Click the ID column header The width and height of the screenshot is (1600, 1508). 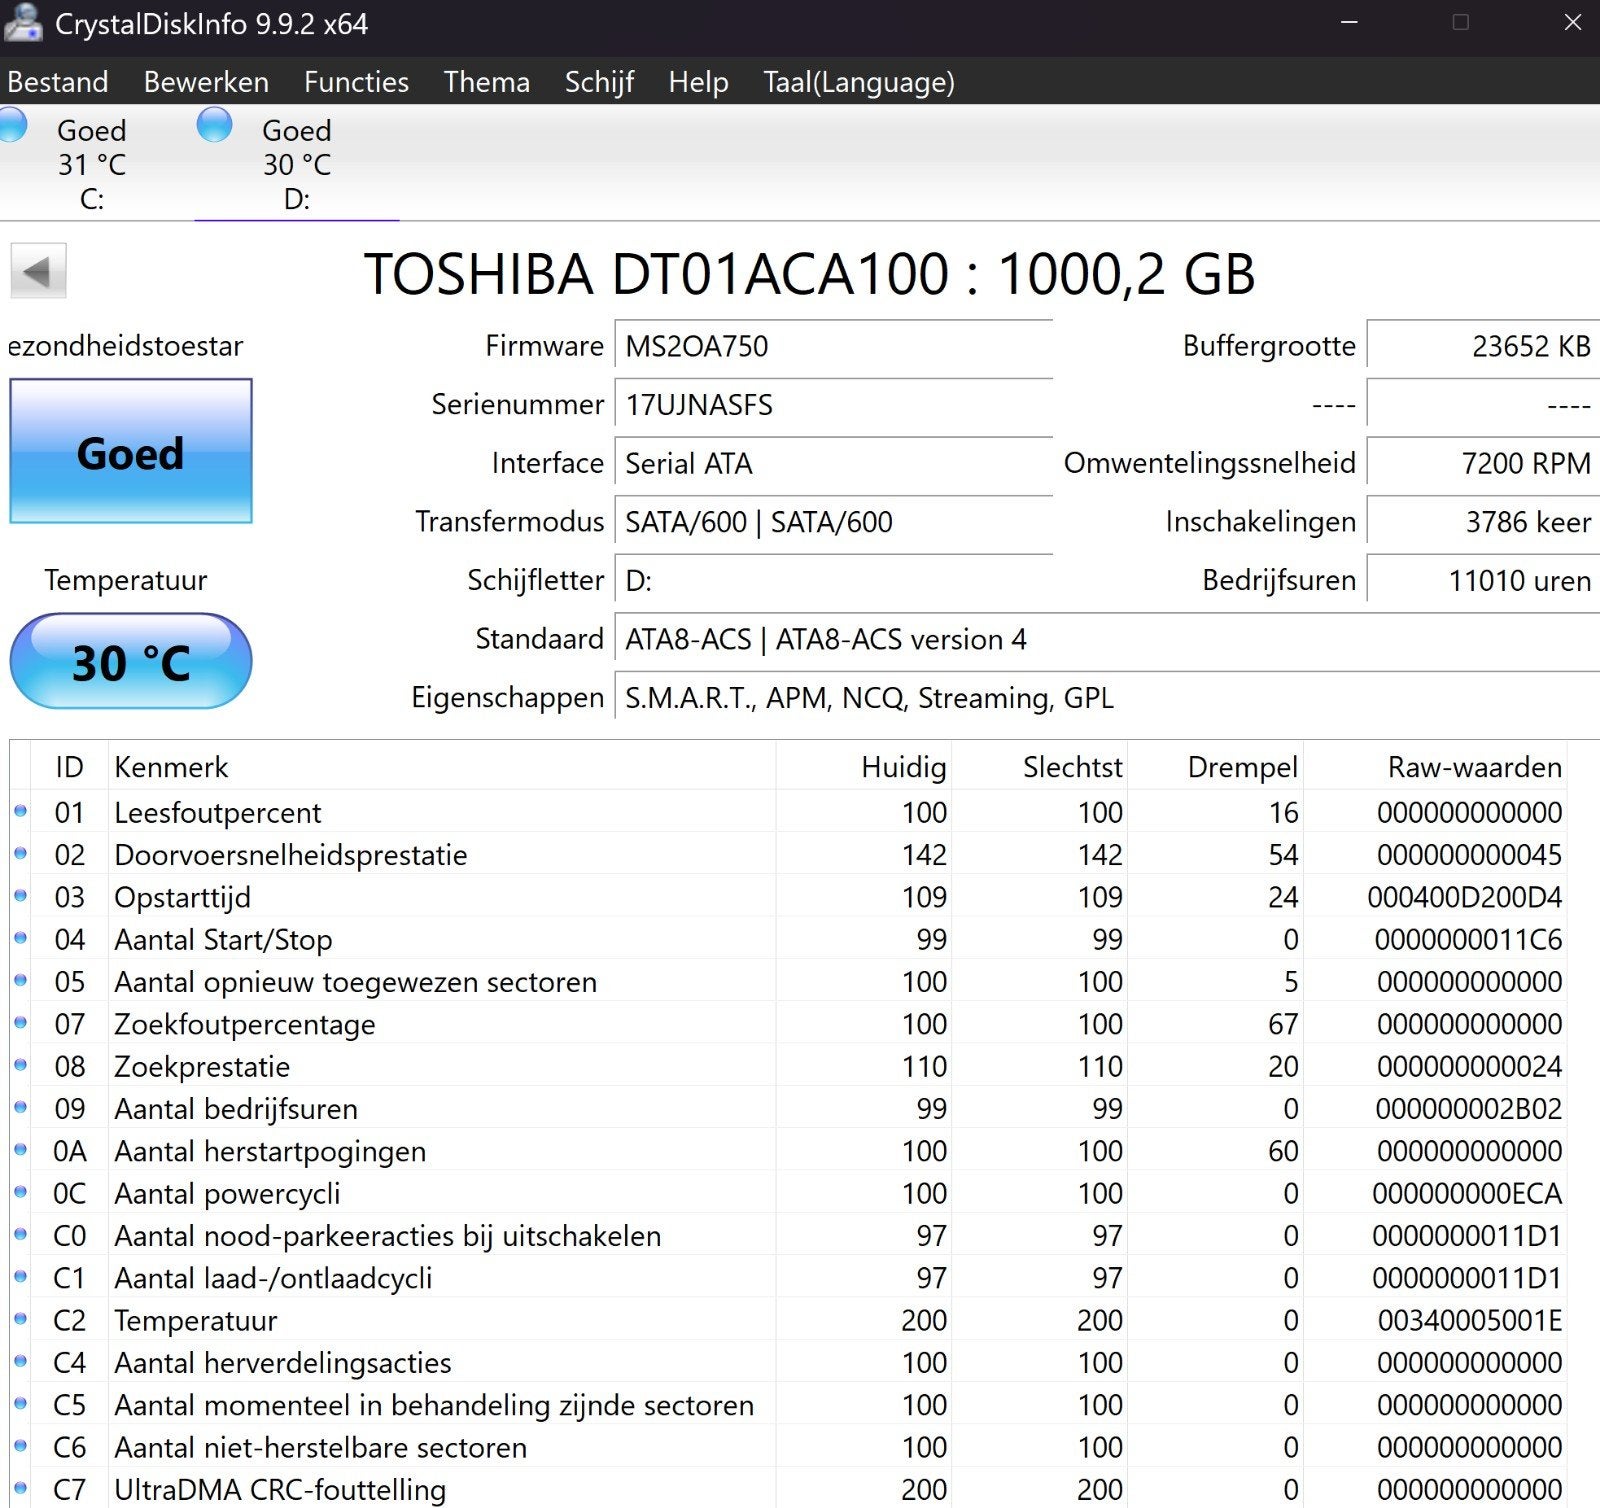pos(69,767)
